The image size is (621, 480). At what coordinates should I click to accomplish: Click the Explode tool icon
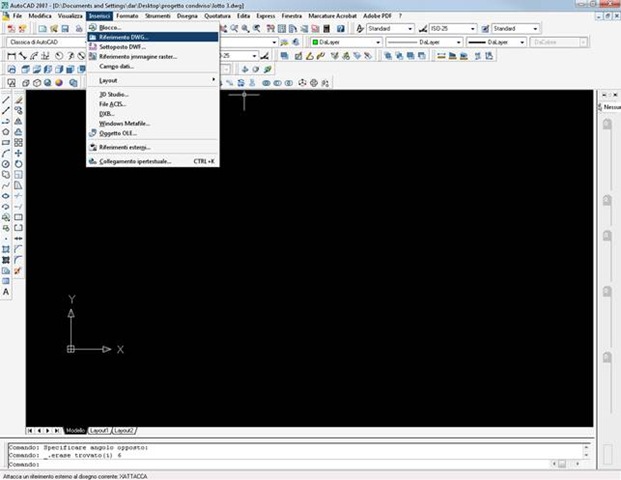click(18, 270)
